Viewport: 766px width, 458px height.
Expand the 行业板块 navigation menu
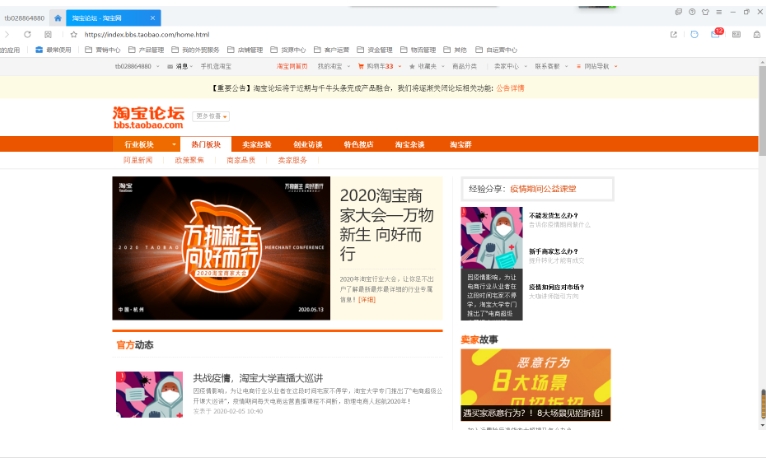tap(146, 145)
